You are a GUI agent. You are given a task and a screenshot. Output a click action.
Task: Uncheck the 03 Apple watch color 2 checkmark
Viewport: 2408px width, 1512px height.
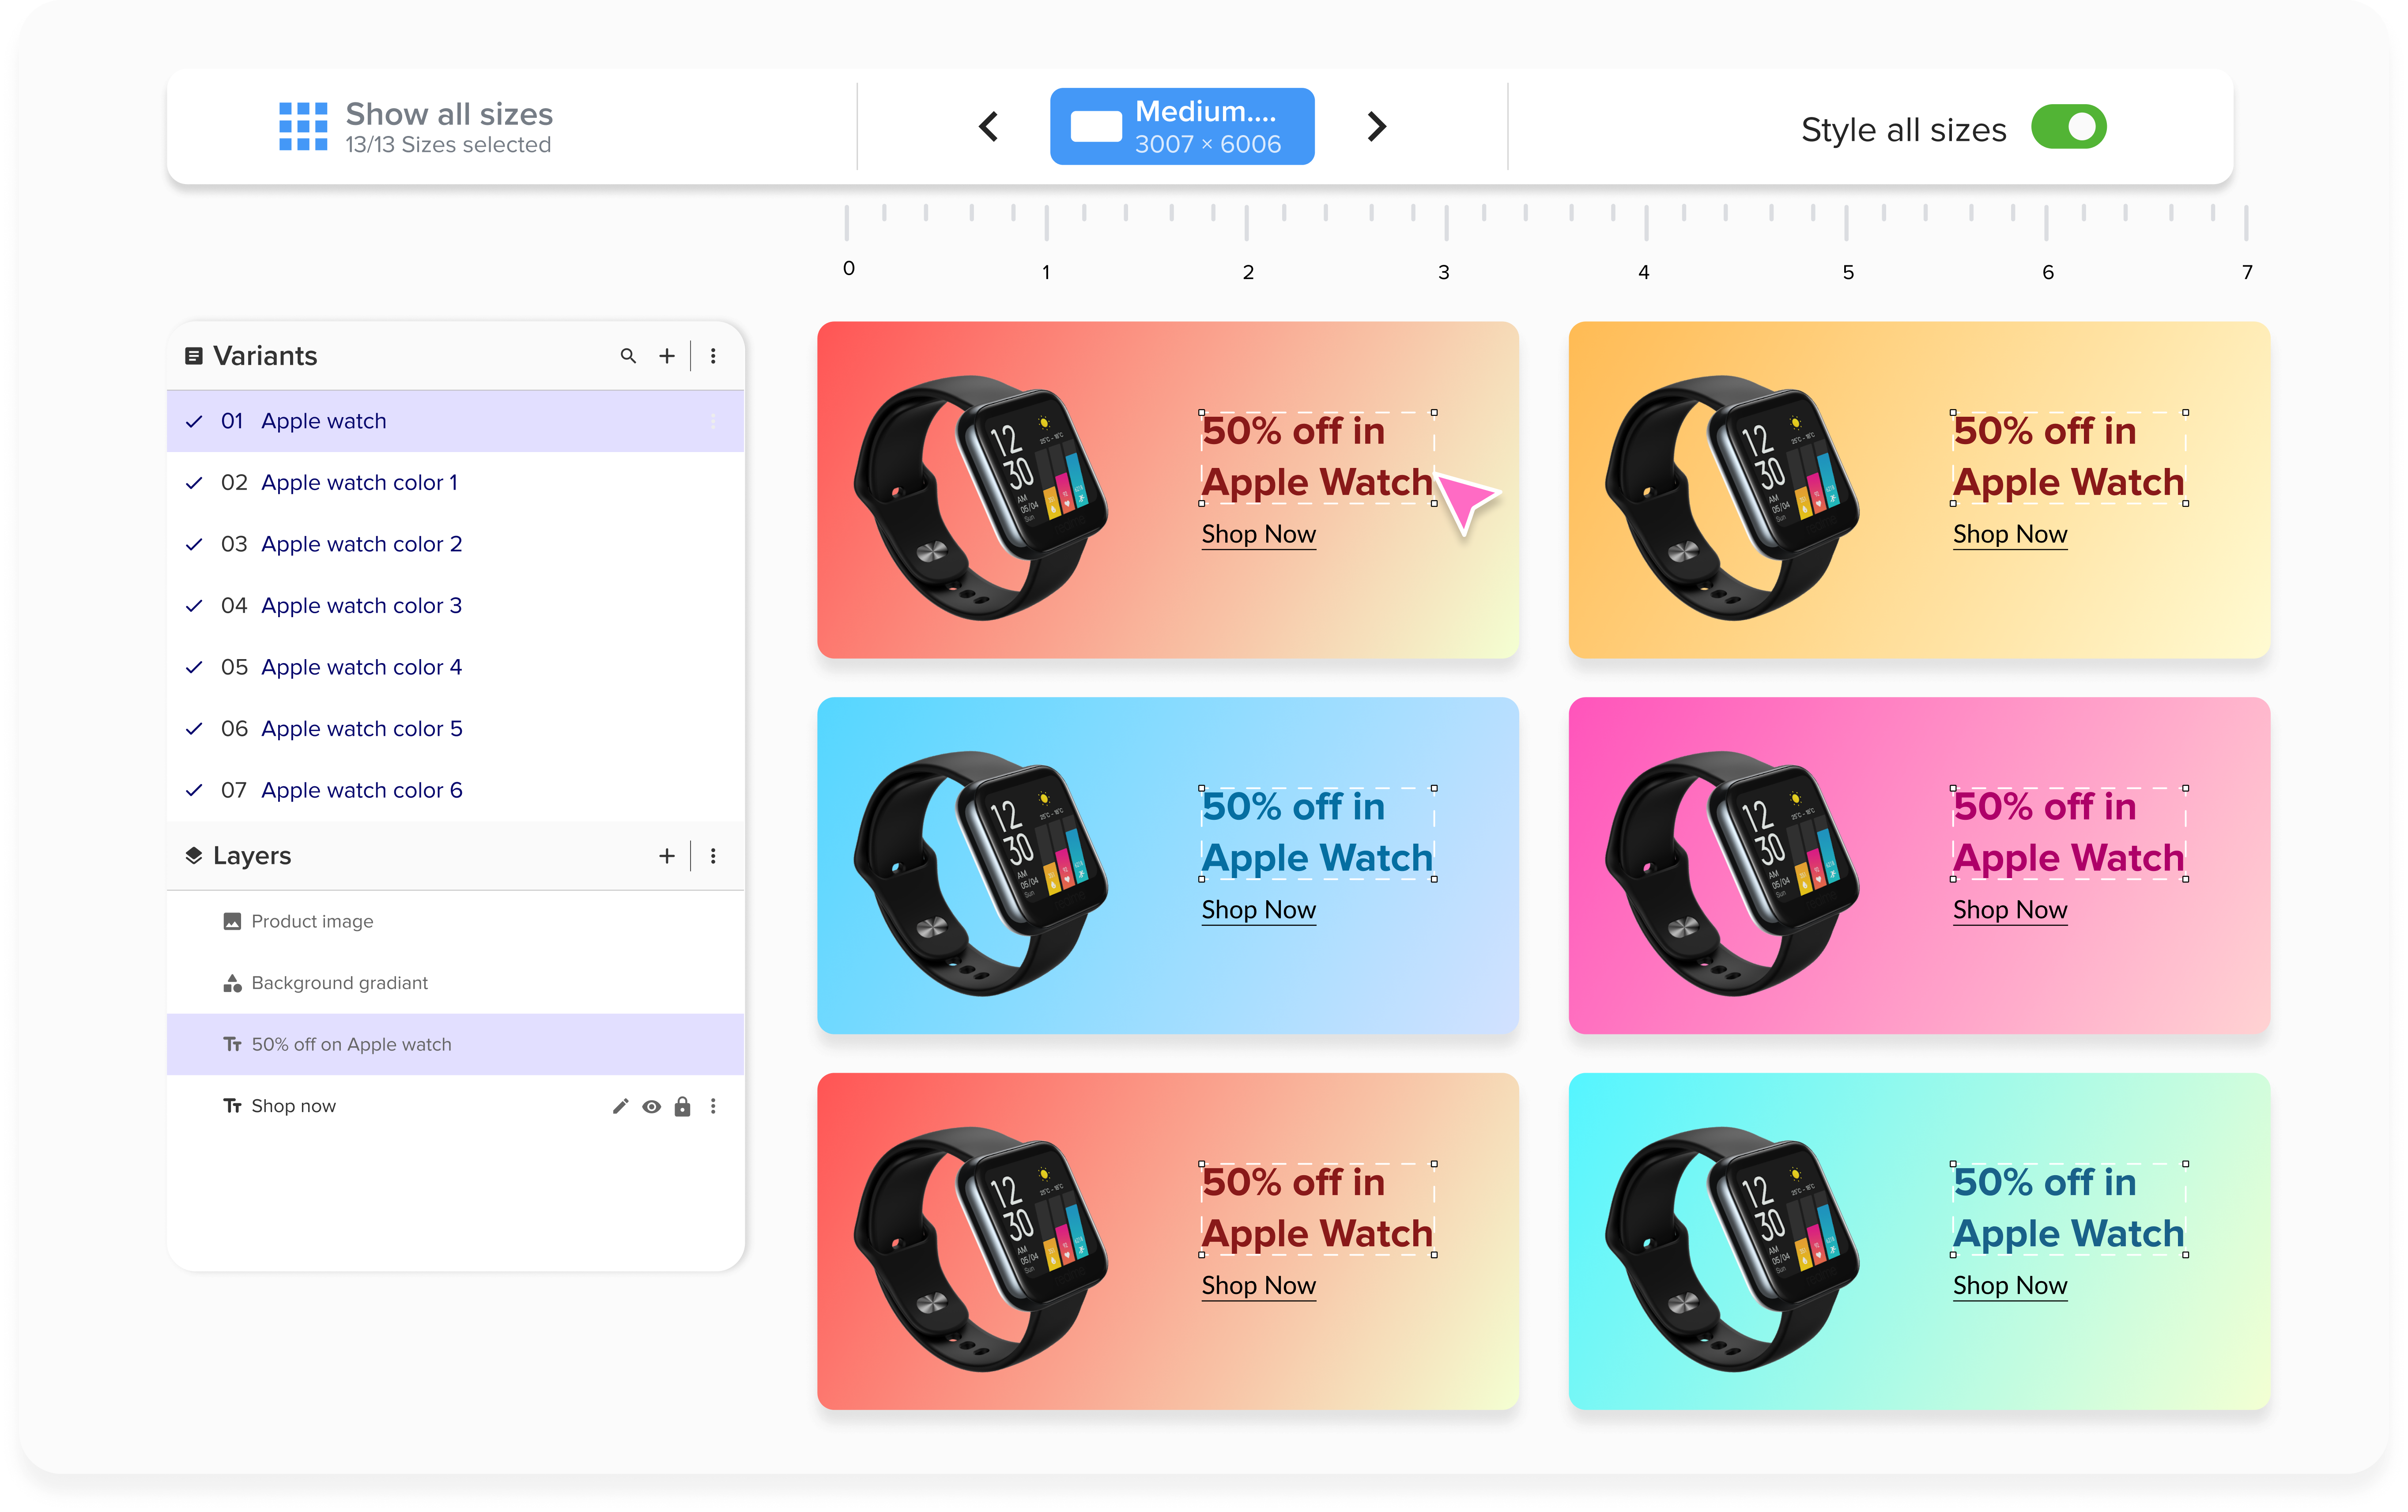[x=194, y=545]
